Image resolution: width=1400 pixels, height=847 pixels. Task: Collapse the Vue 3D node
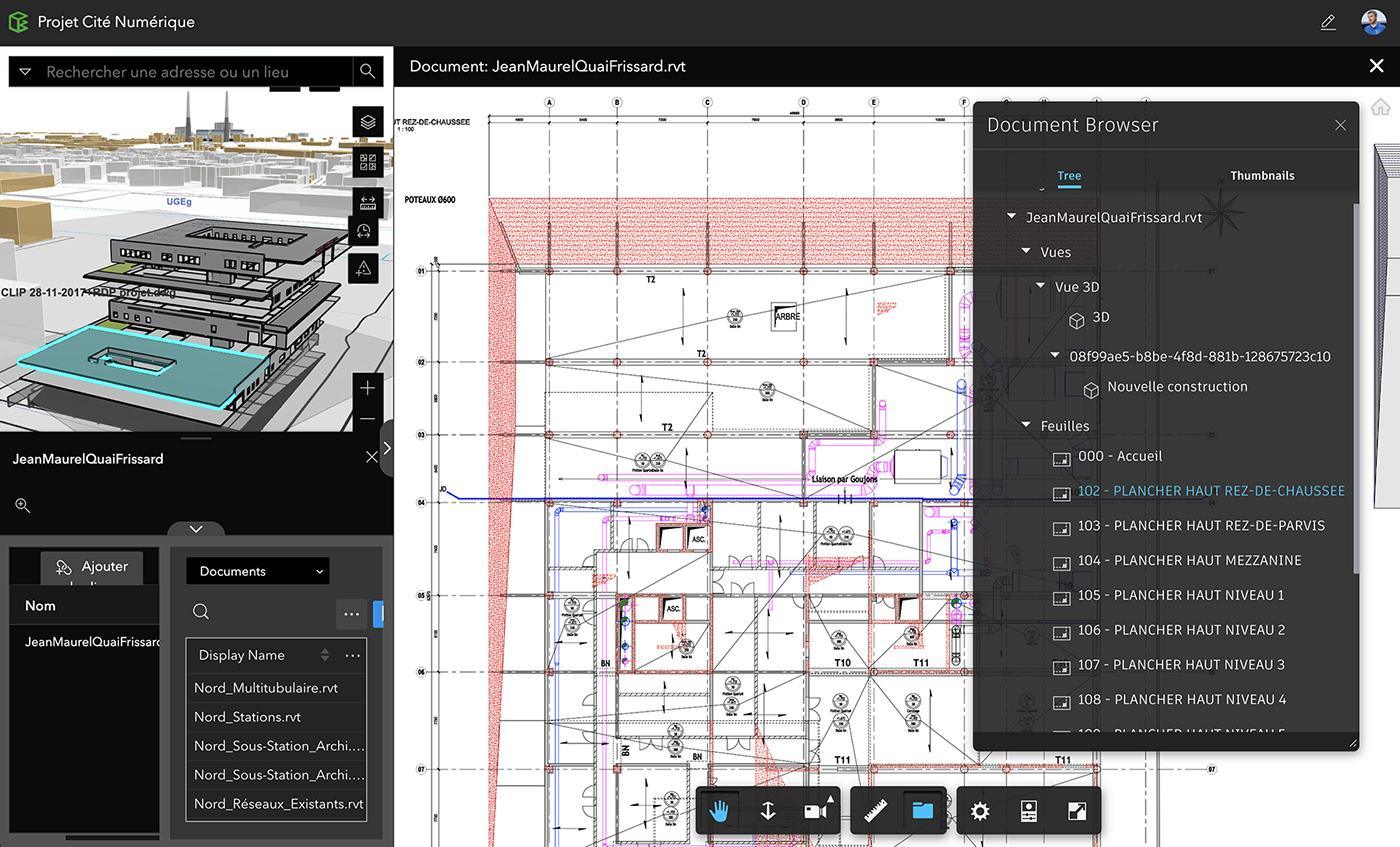pyautogui.click(x=1041, y=287)
